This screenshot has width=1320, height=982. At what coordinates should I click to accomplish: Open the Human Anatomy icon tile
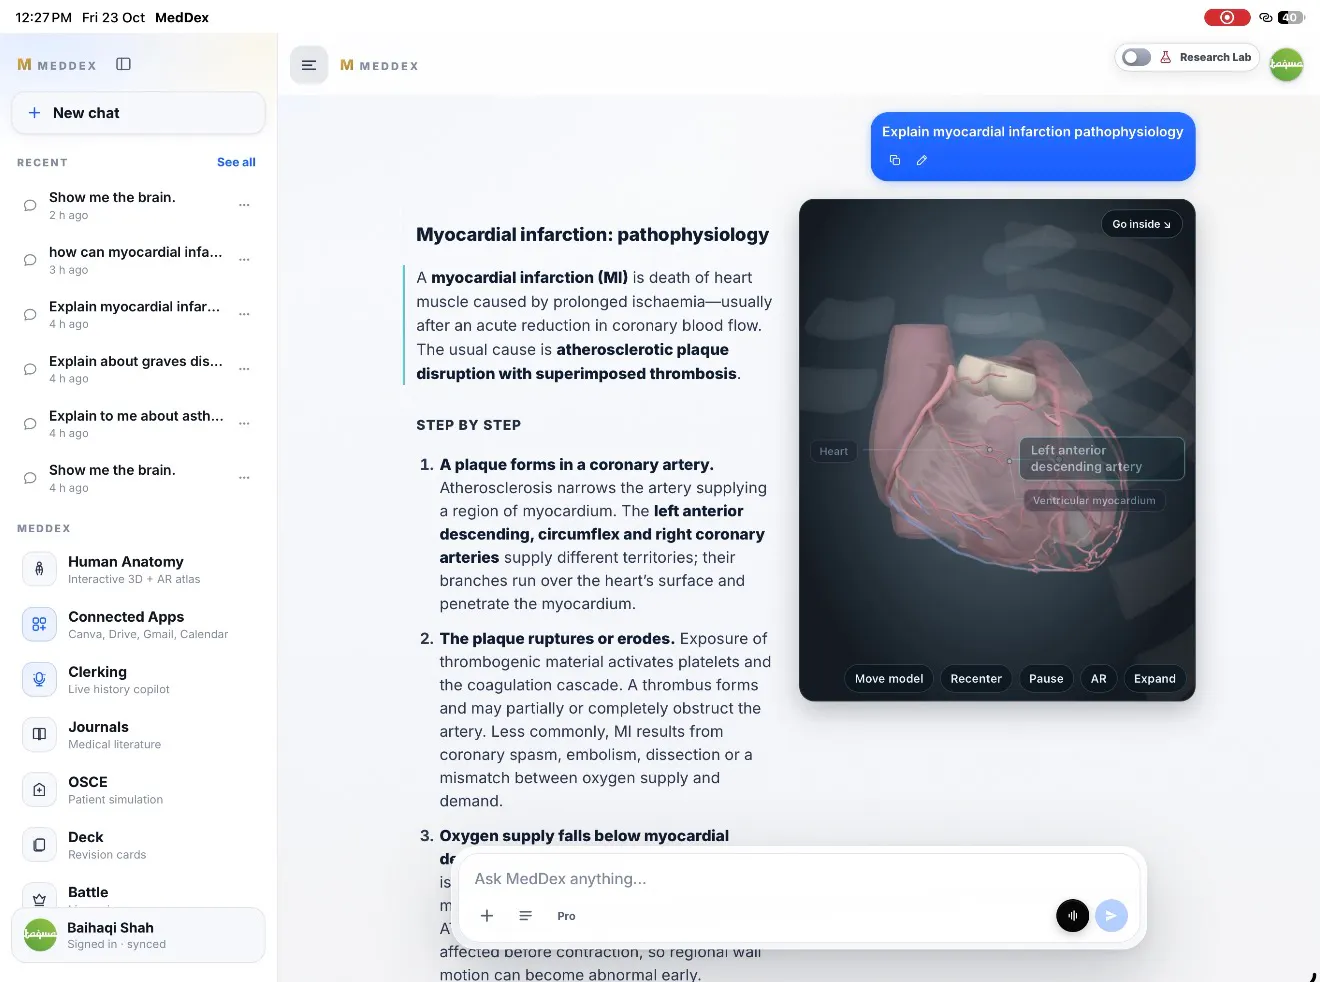[39, 569]
